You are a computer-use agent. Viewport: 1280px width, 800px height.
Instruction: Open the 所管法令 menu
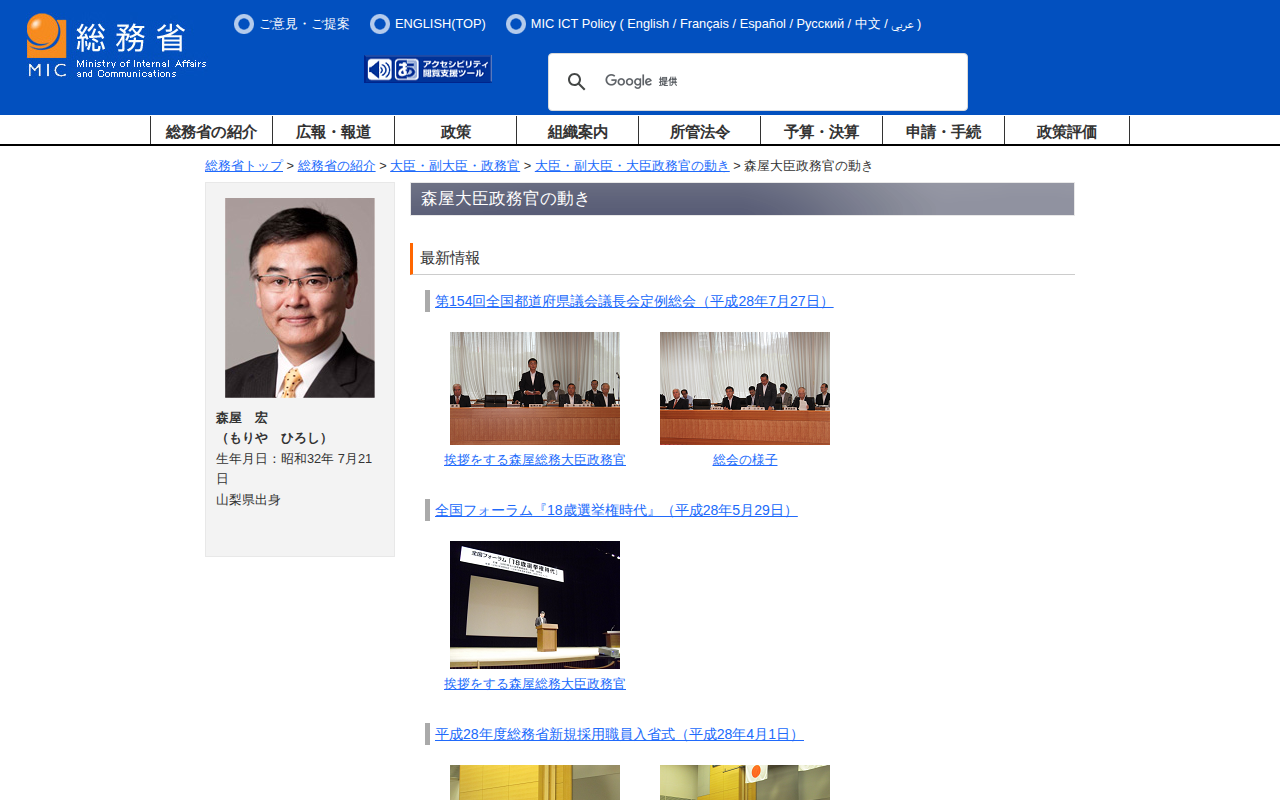pos(699,131)
